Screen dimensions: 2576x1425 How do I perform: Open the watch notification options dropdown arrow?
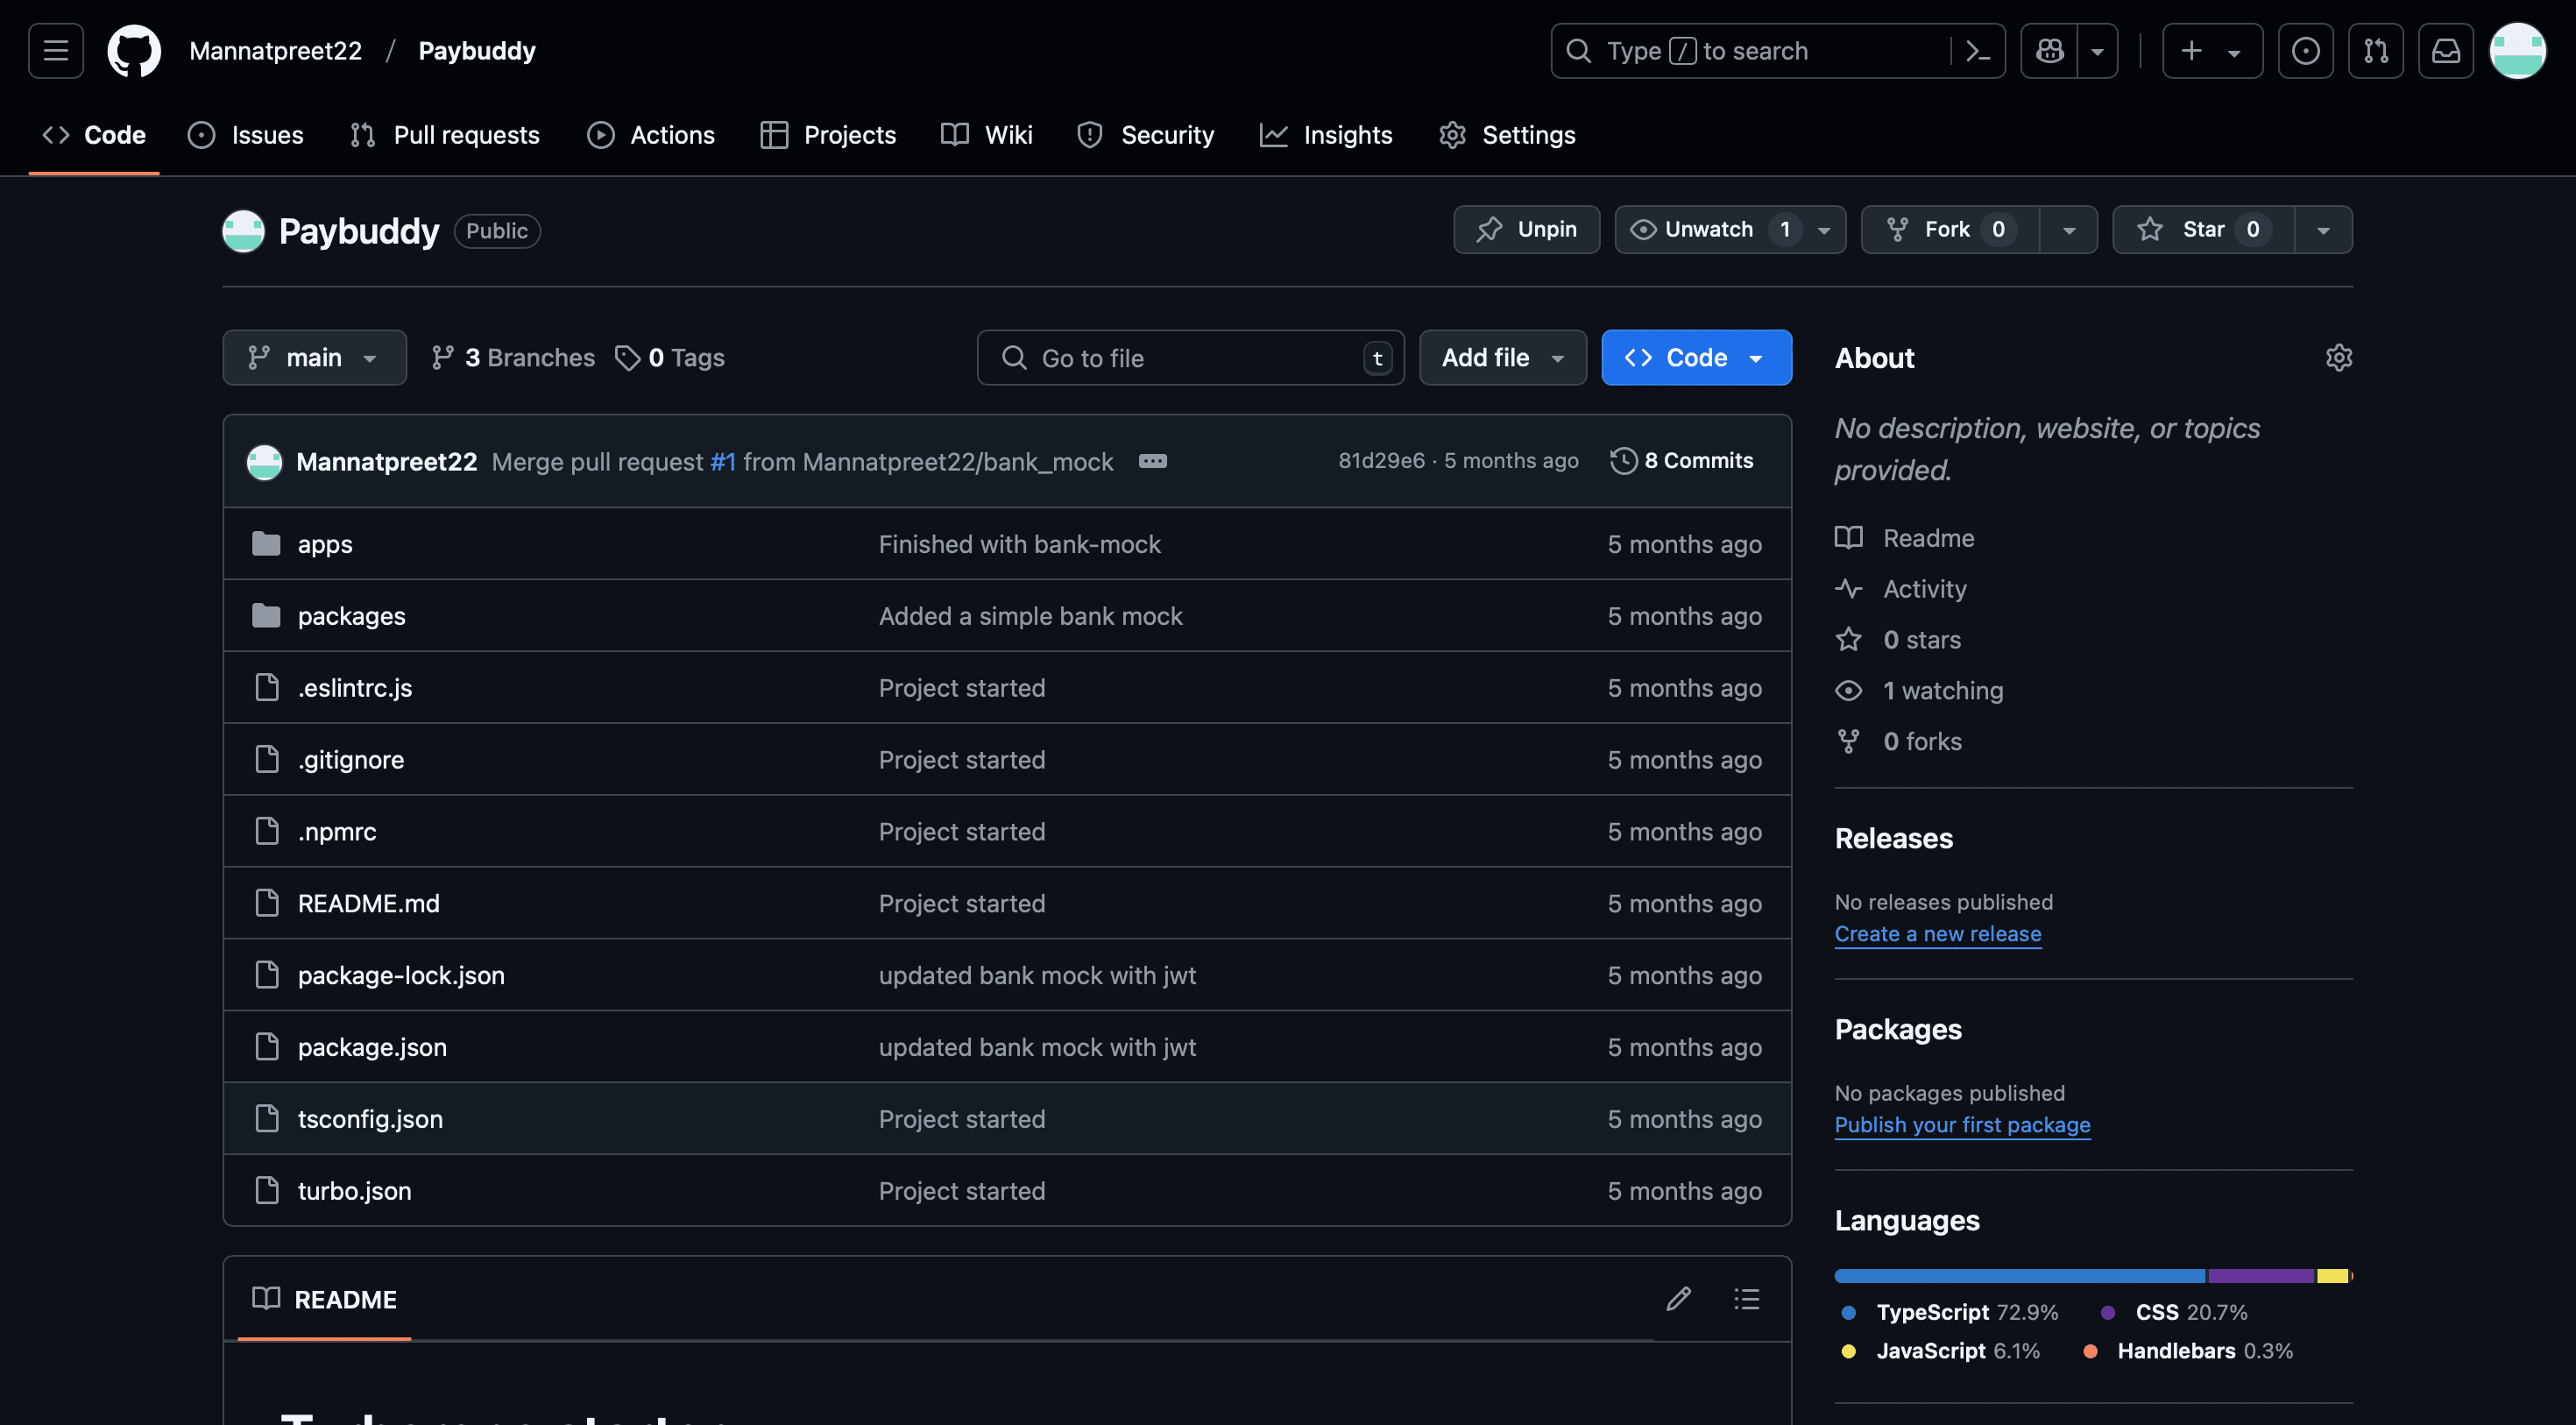pos(1824,230)
